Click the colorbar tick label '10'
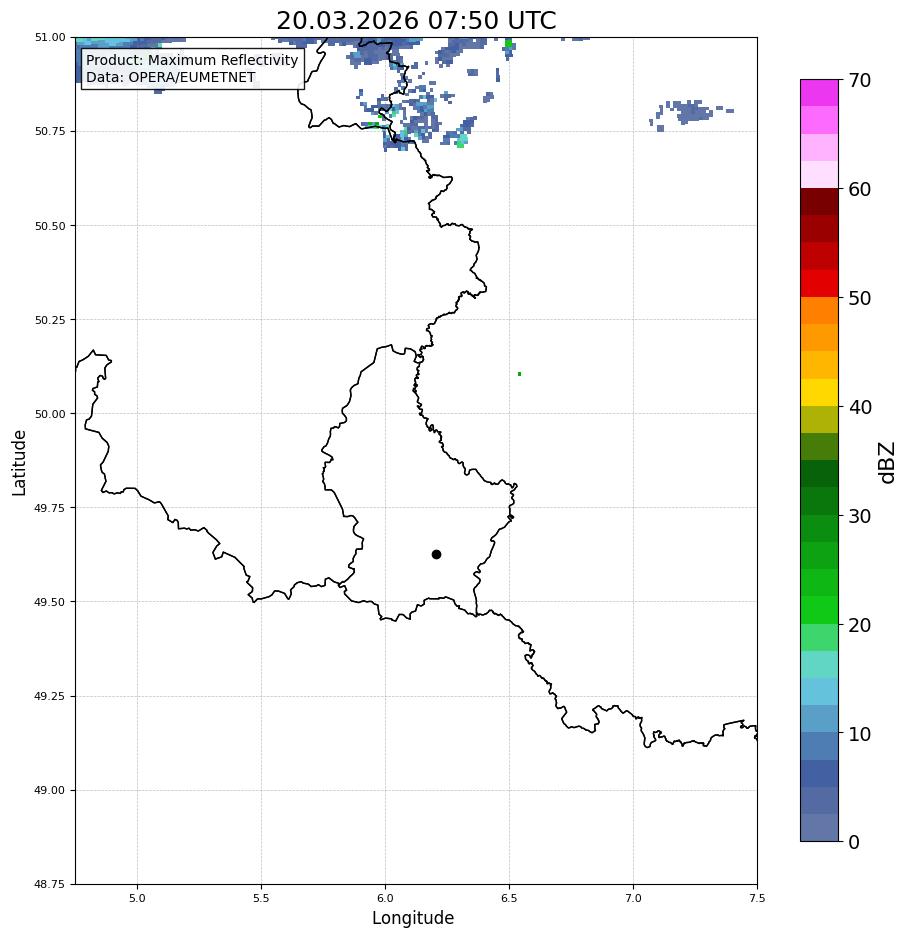Viewport: 908px width, 937px height. [x=860, y=734]
